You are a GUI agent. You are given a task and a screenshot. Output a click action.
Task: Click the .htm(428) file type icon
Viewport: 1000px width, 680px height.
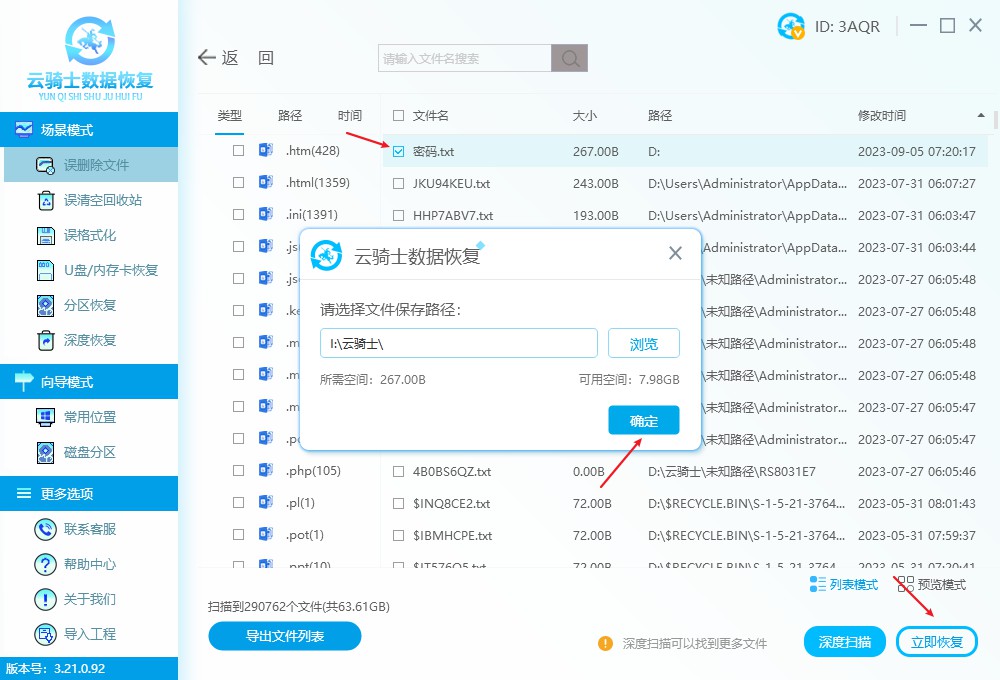click(x=266, y=151)
